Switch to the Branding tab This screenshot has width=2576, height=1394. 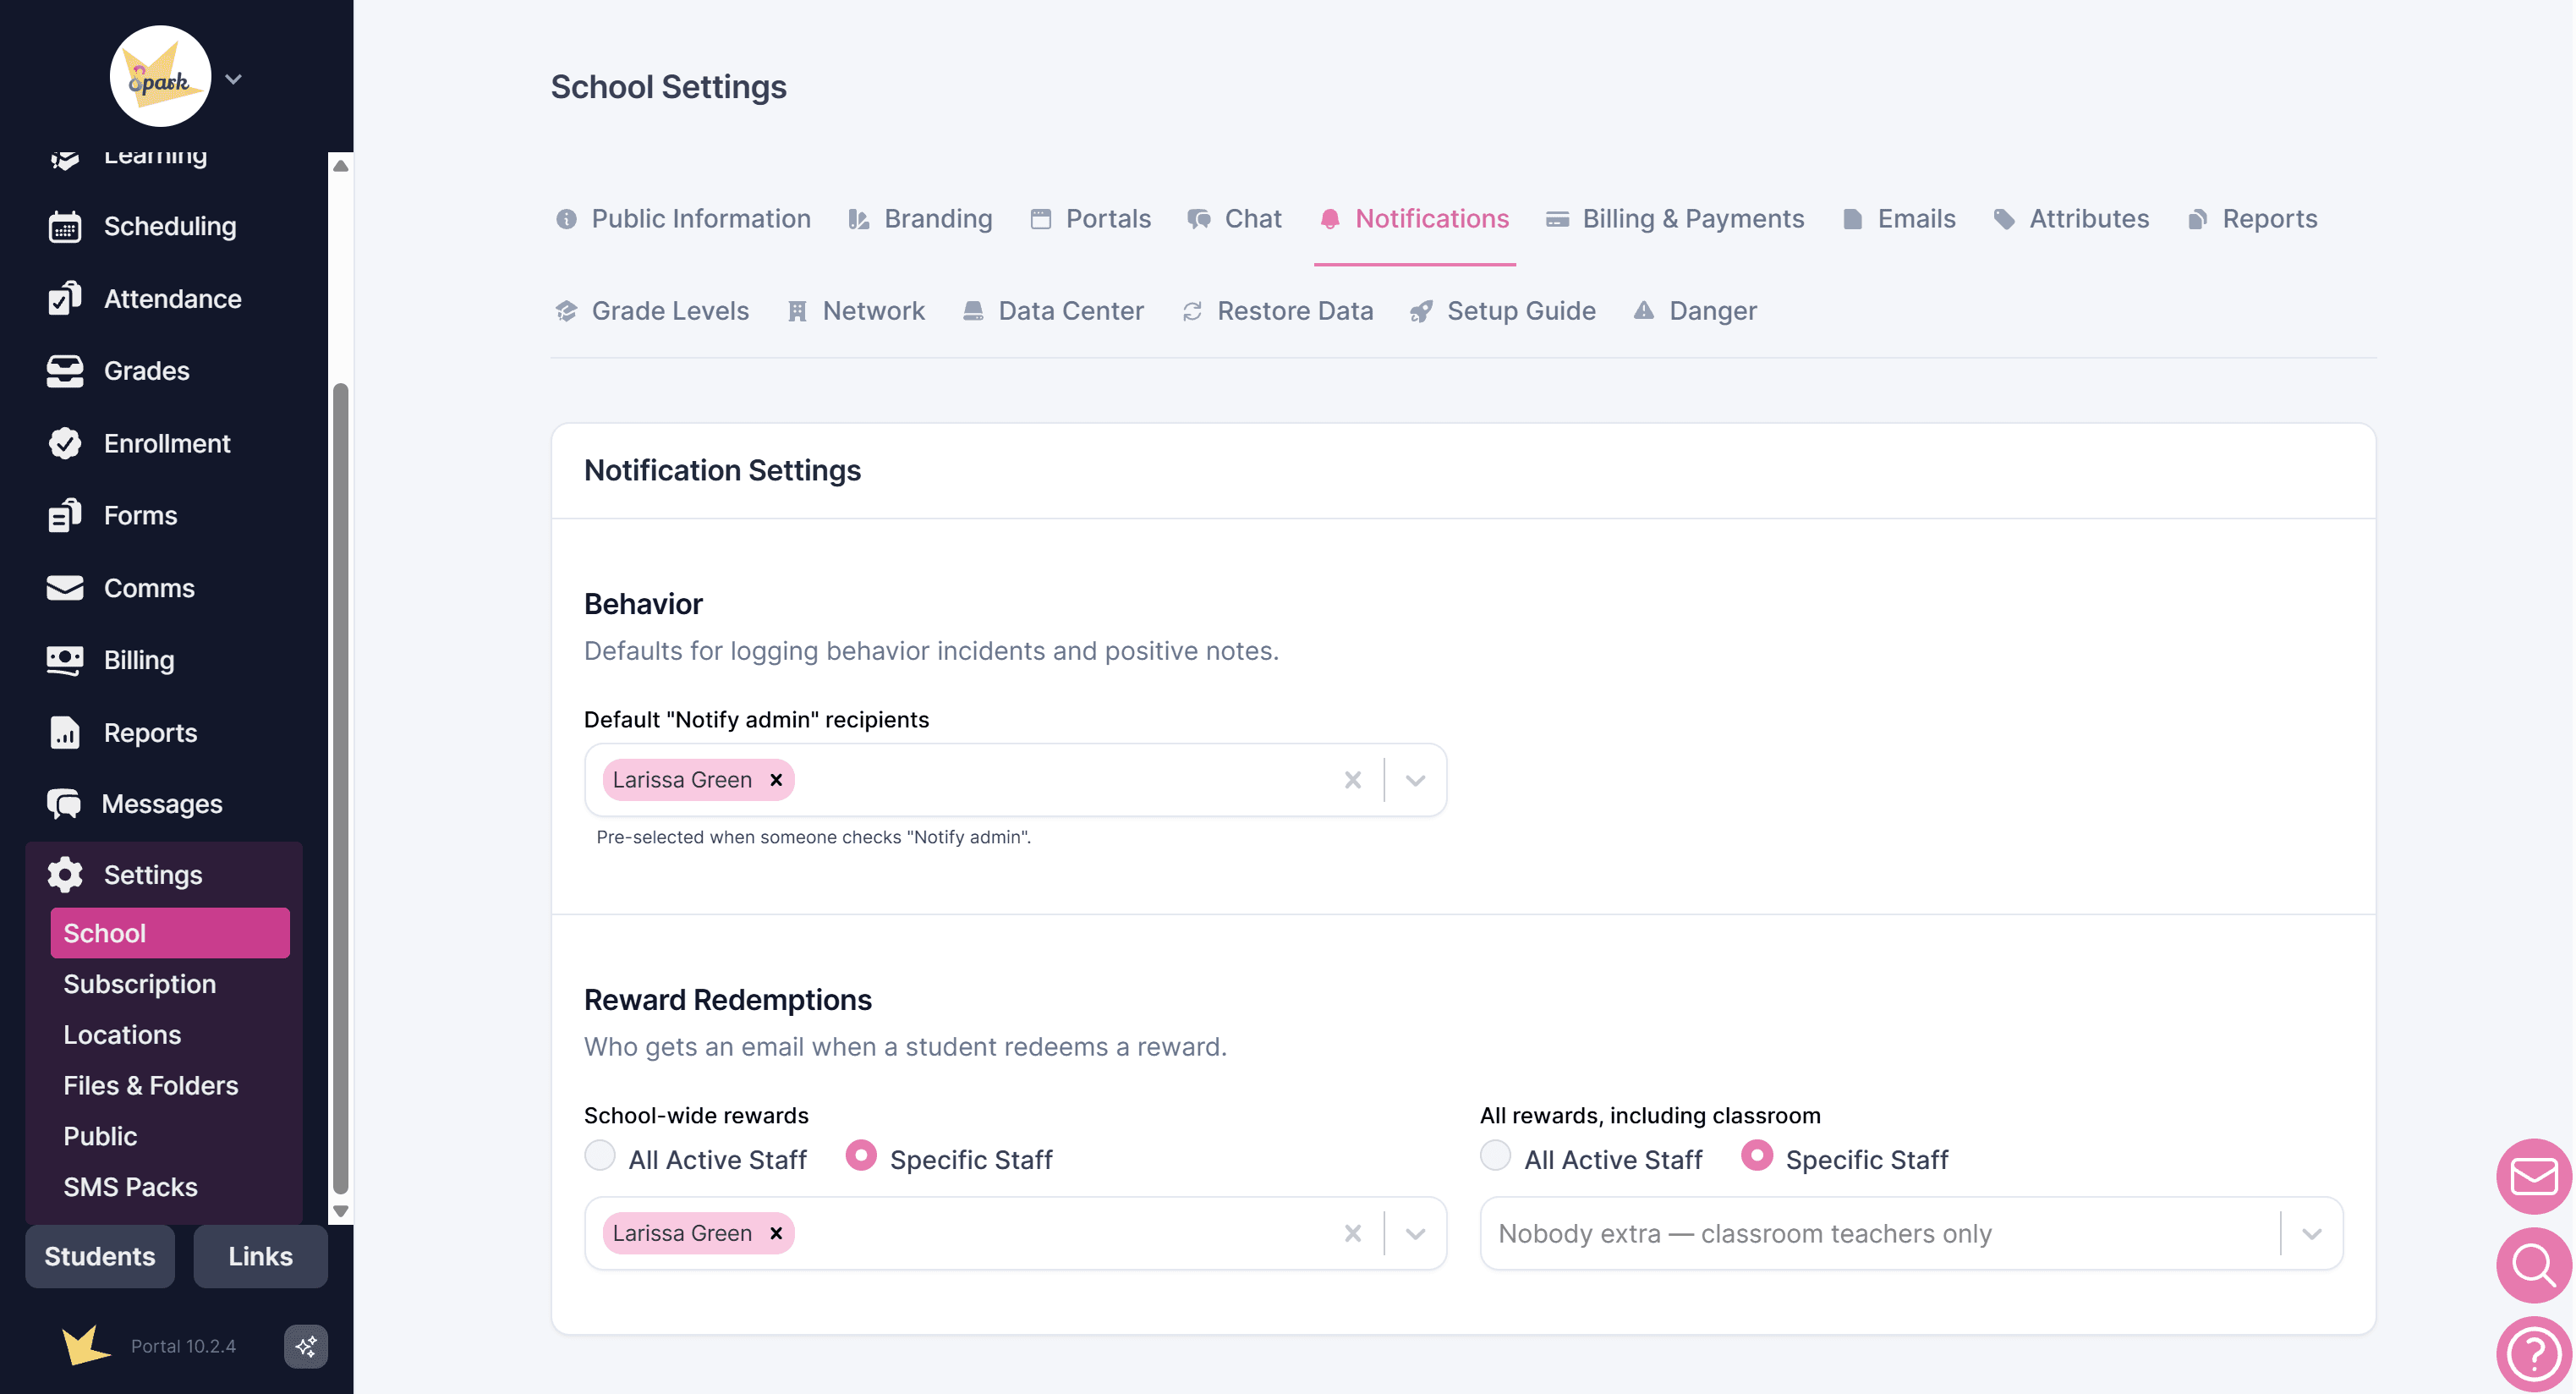click(920, 219)
